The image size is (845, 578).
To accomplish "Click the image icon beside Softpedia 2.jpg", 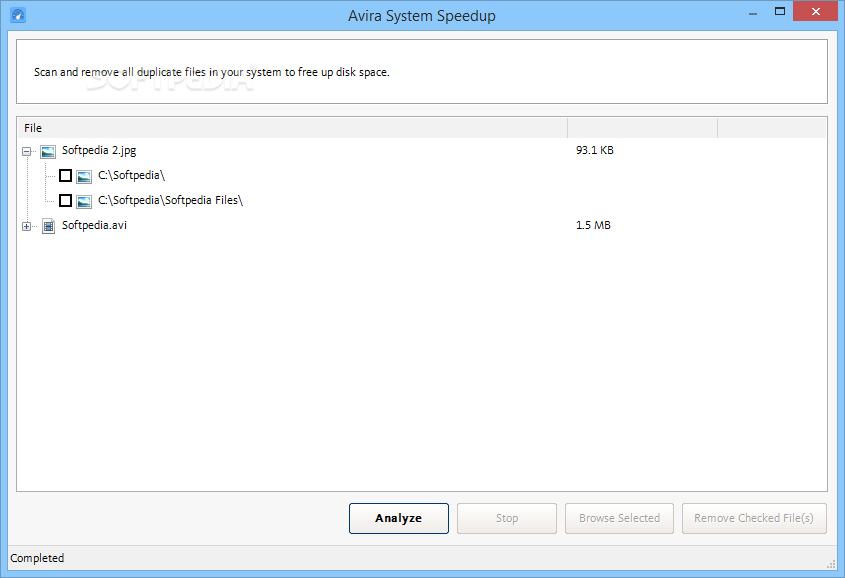I will pos(48,152).
